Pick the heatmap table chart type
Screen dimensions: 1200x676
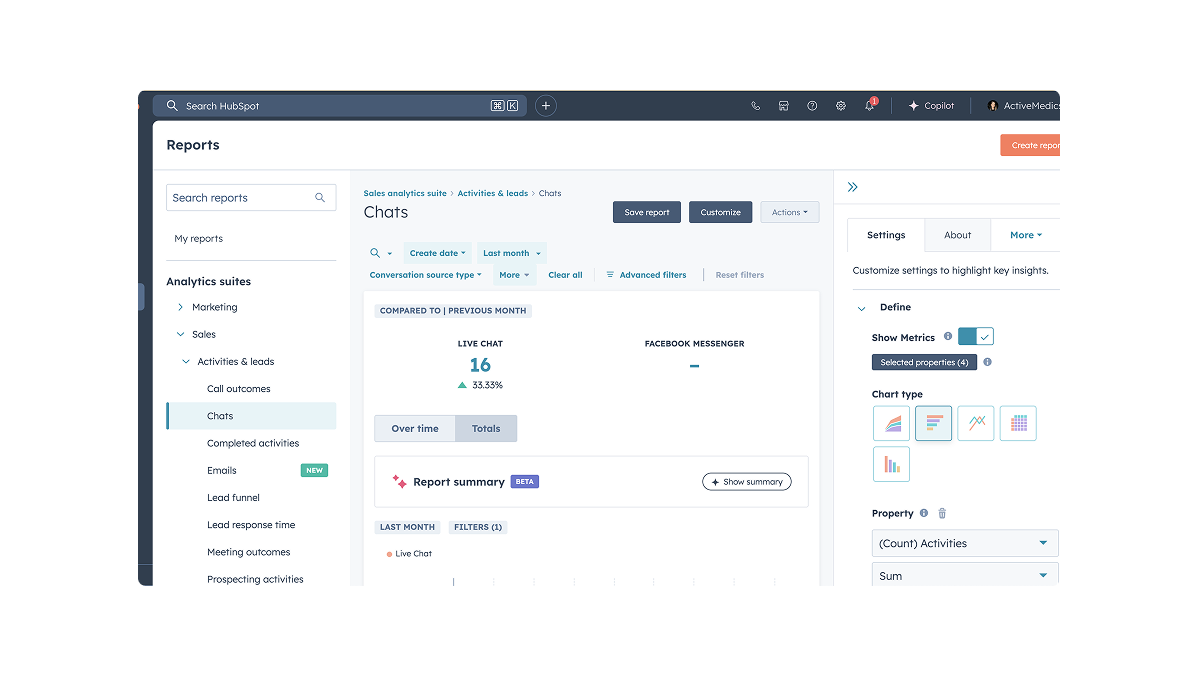(1018, 423)
